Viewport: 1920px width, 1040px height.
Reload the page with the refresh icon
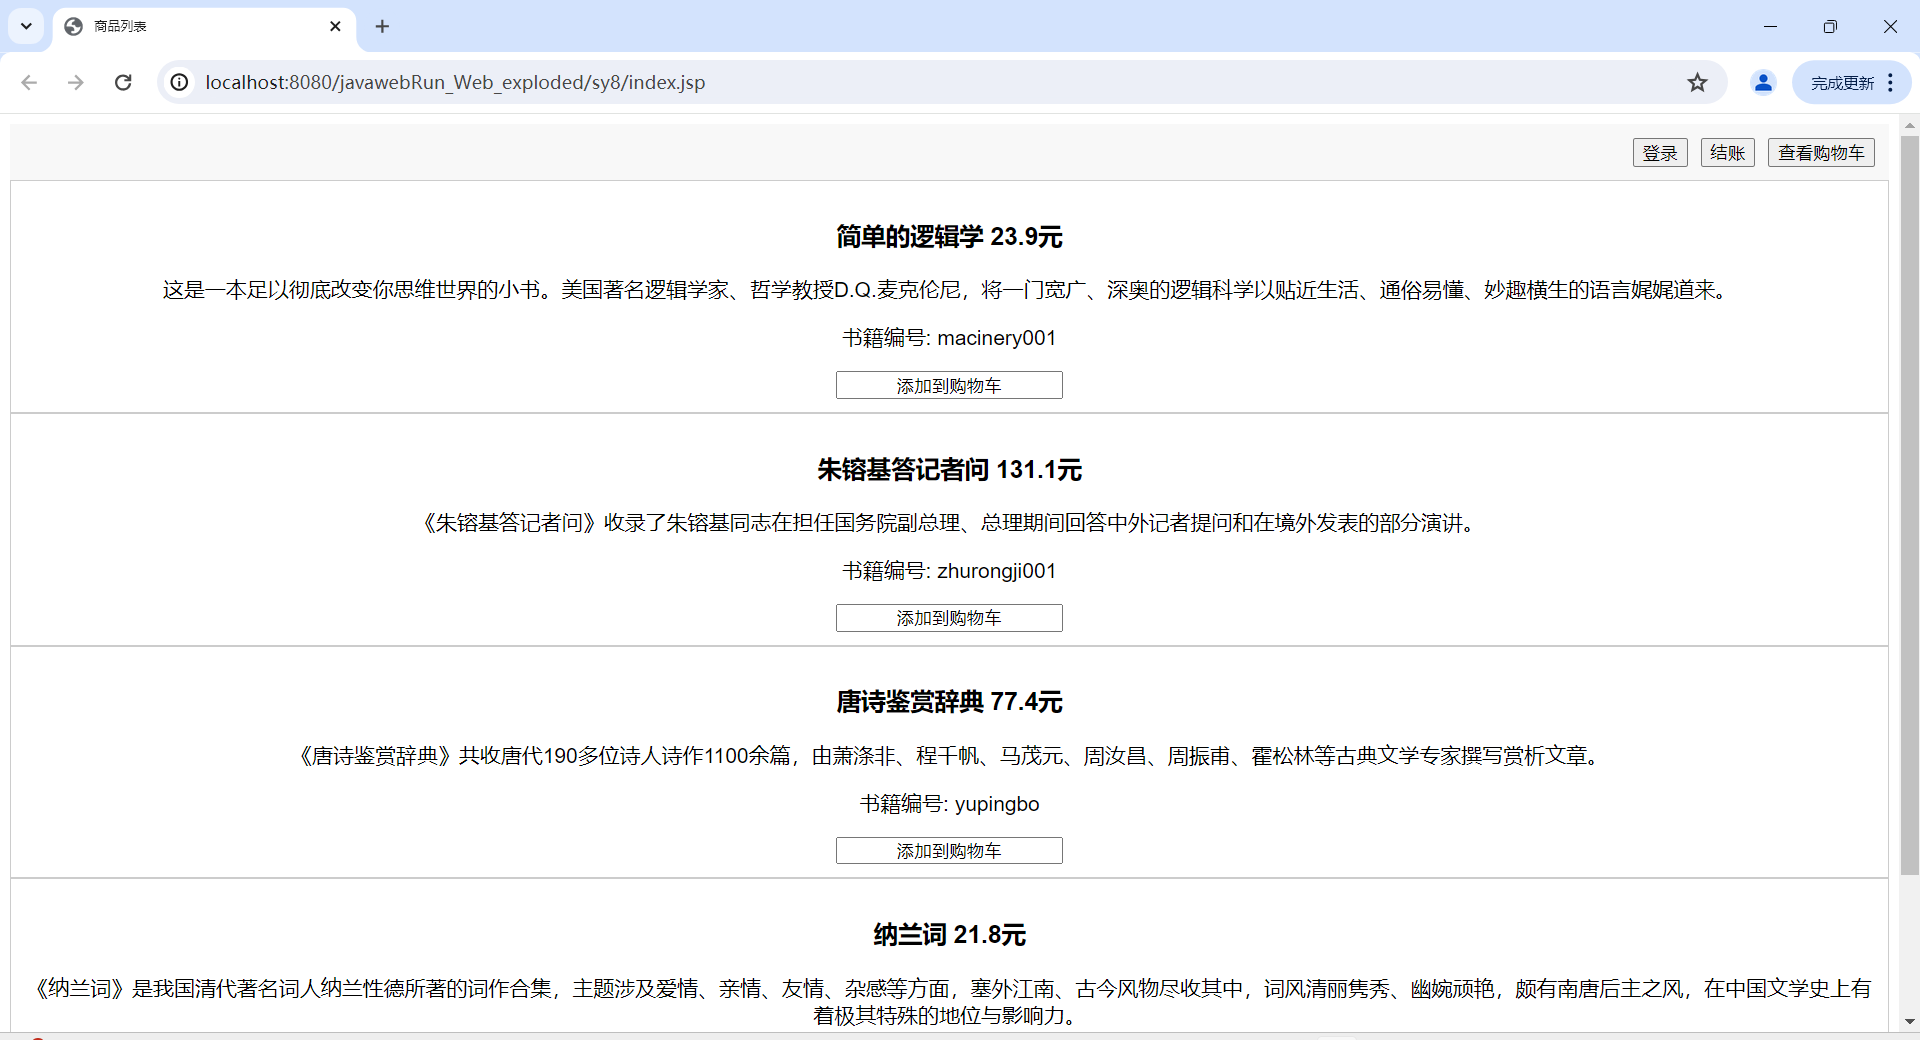(x=123, y=82)
